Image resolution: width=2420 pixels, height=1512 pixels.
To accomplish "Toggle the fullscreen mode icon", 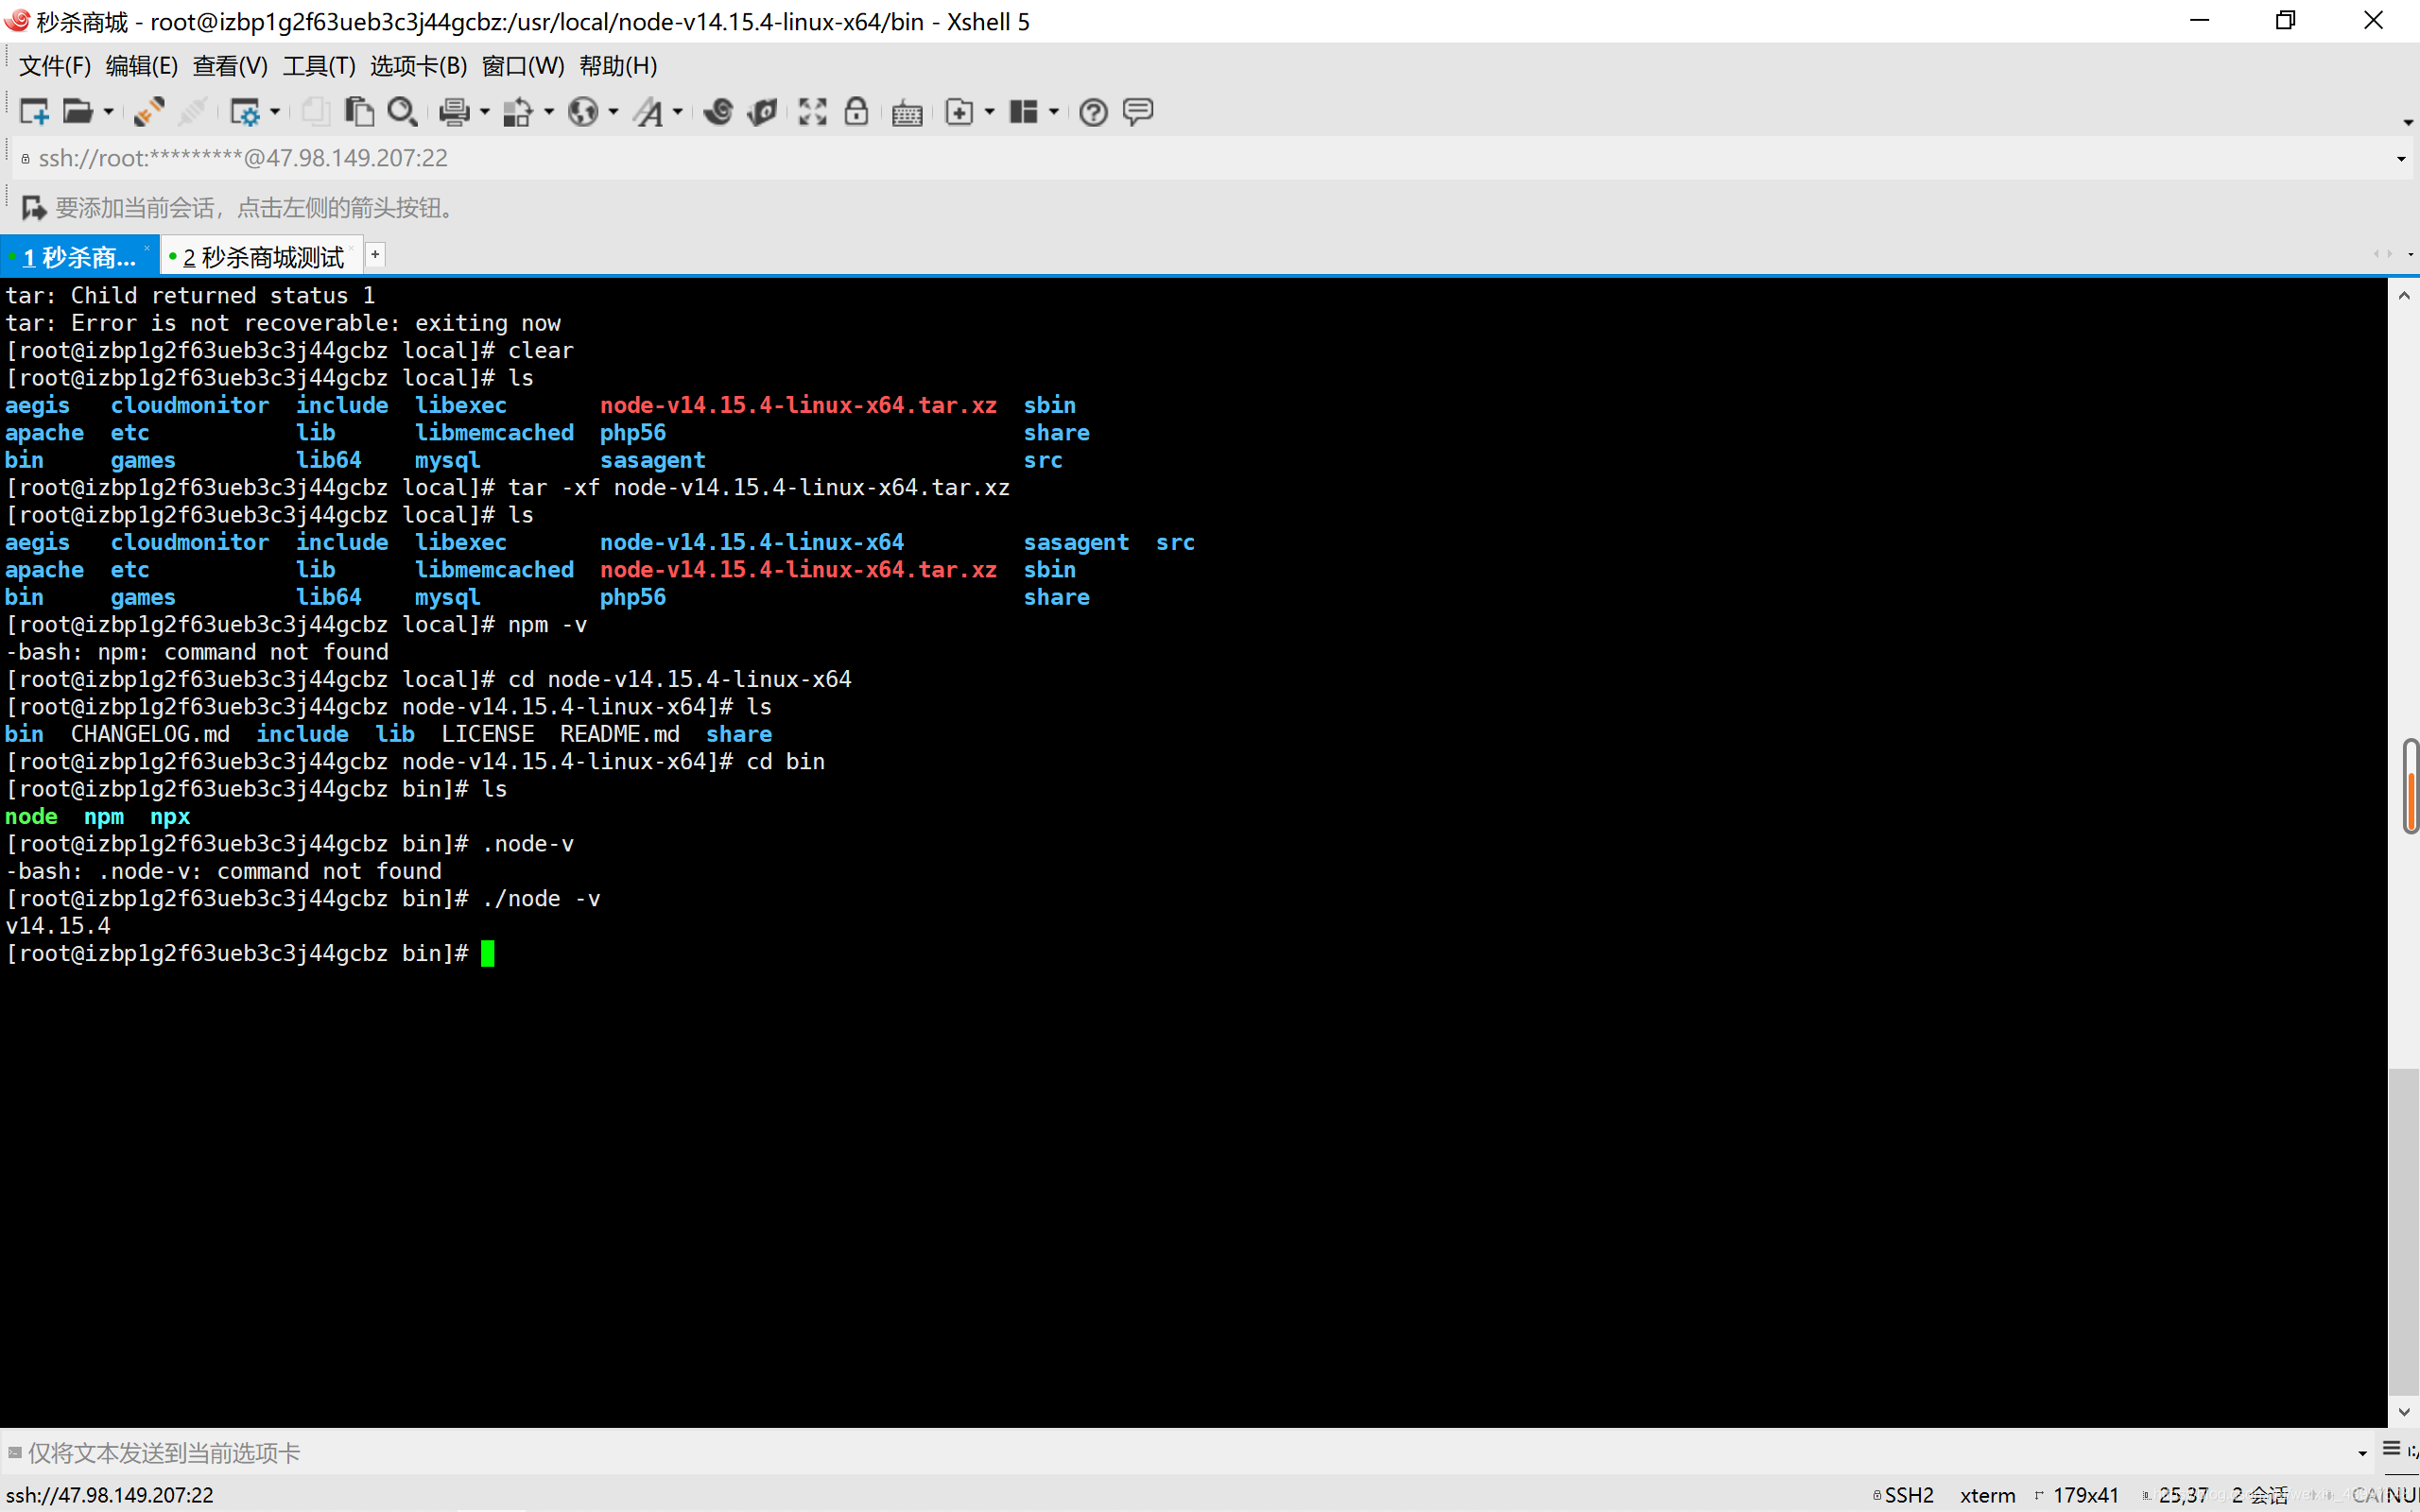I will pyautogui.click(x=812, y=112).
